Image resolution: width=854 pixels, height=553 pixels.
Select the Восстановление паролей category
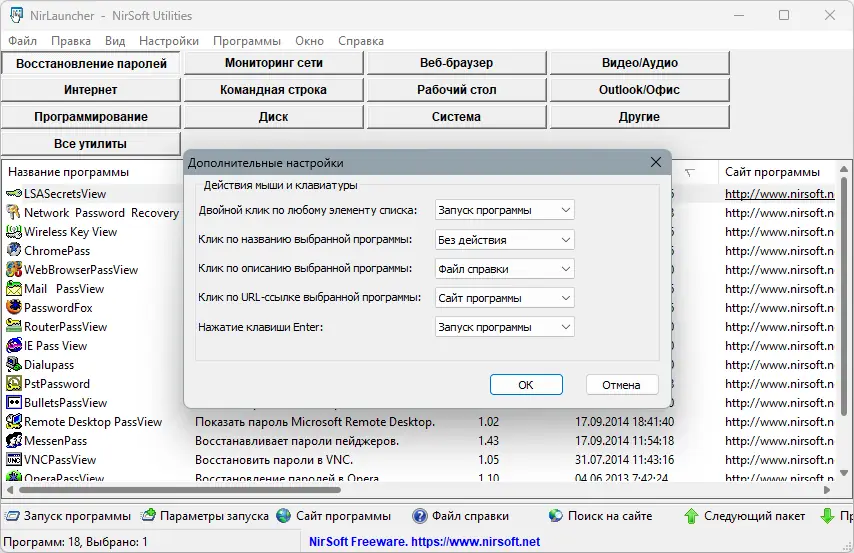point(91,63)
